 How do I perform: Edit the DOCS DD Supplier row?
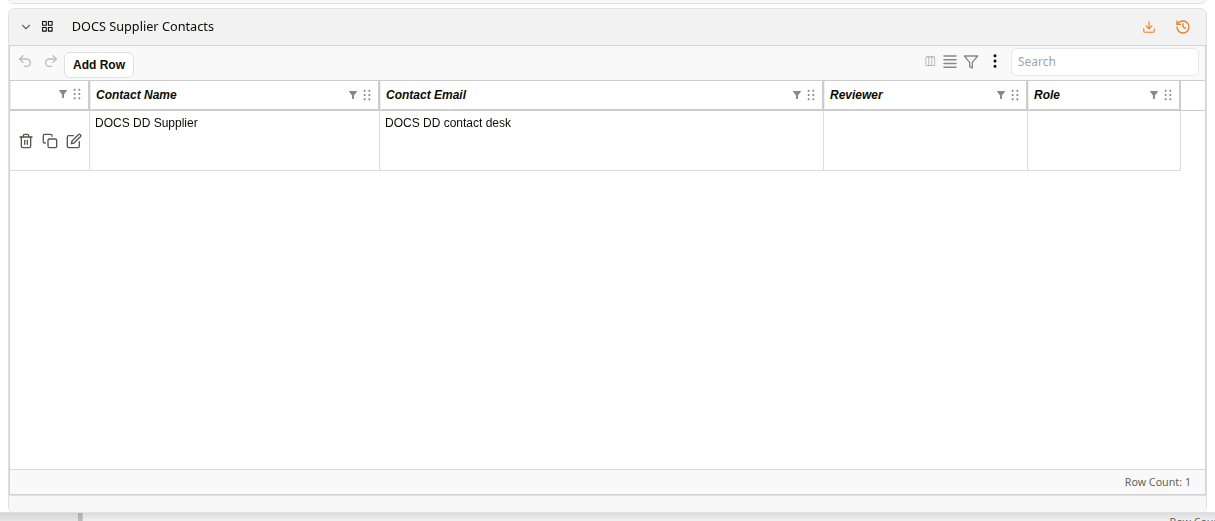tap(74, 141)
